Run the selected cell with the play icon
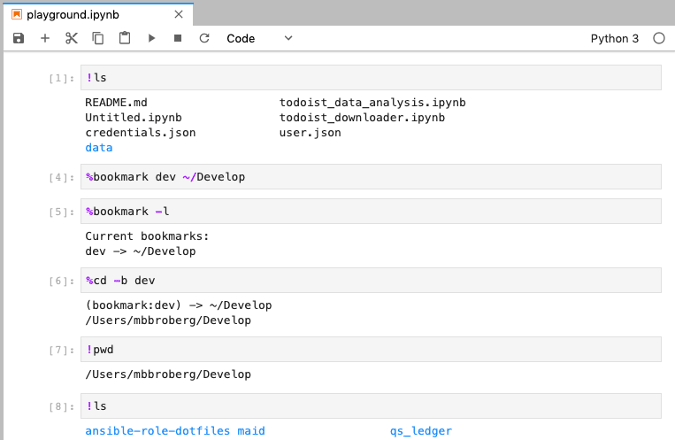The width and height of the screenshot is (675, 440). pyautogui.click(x=152, y=38)
